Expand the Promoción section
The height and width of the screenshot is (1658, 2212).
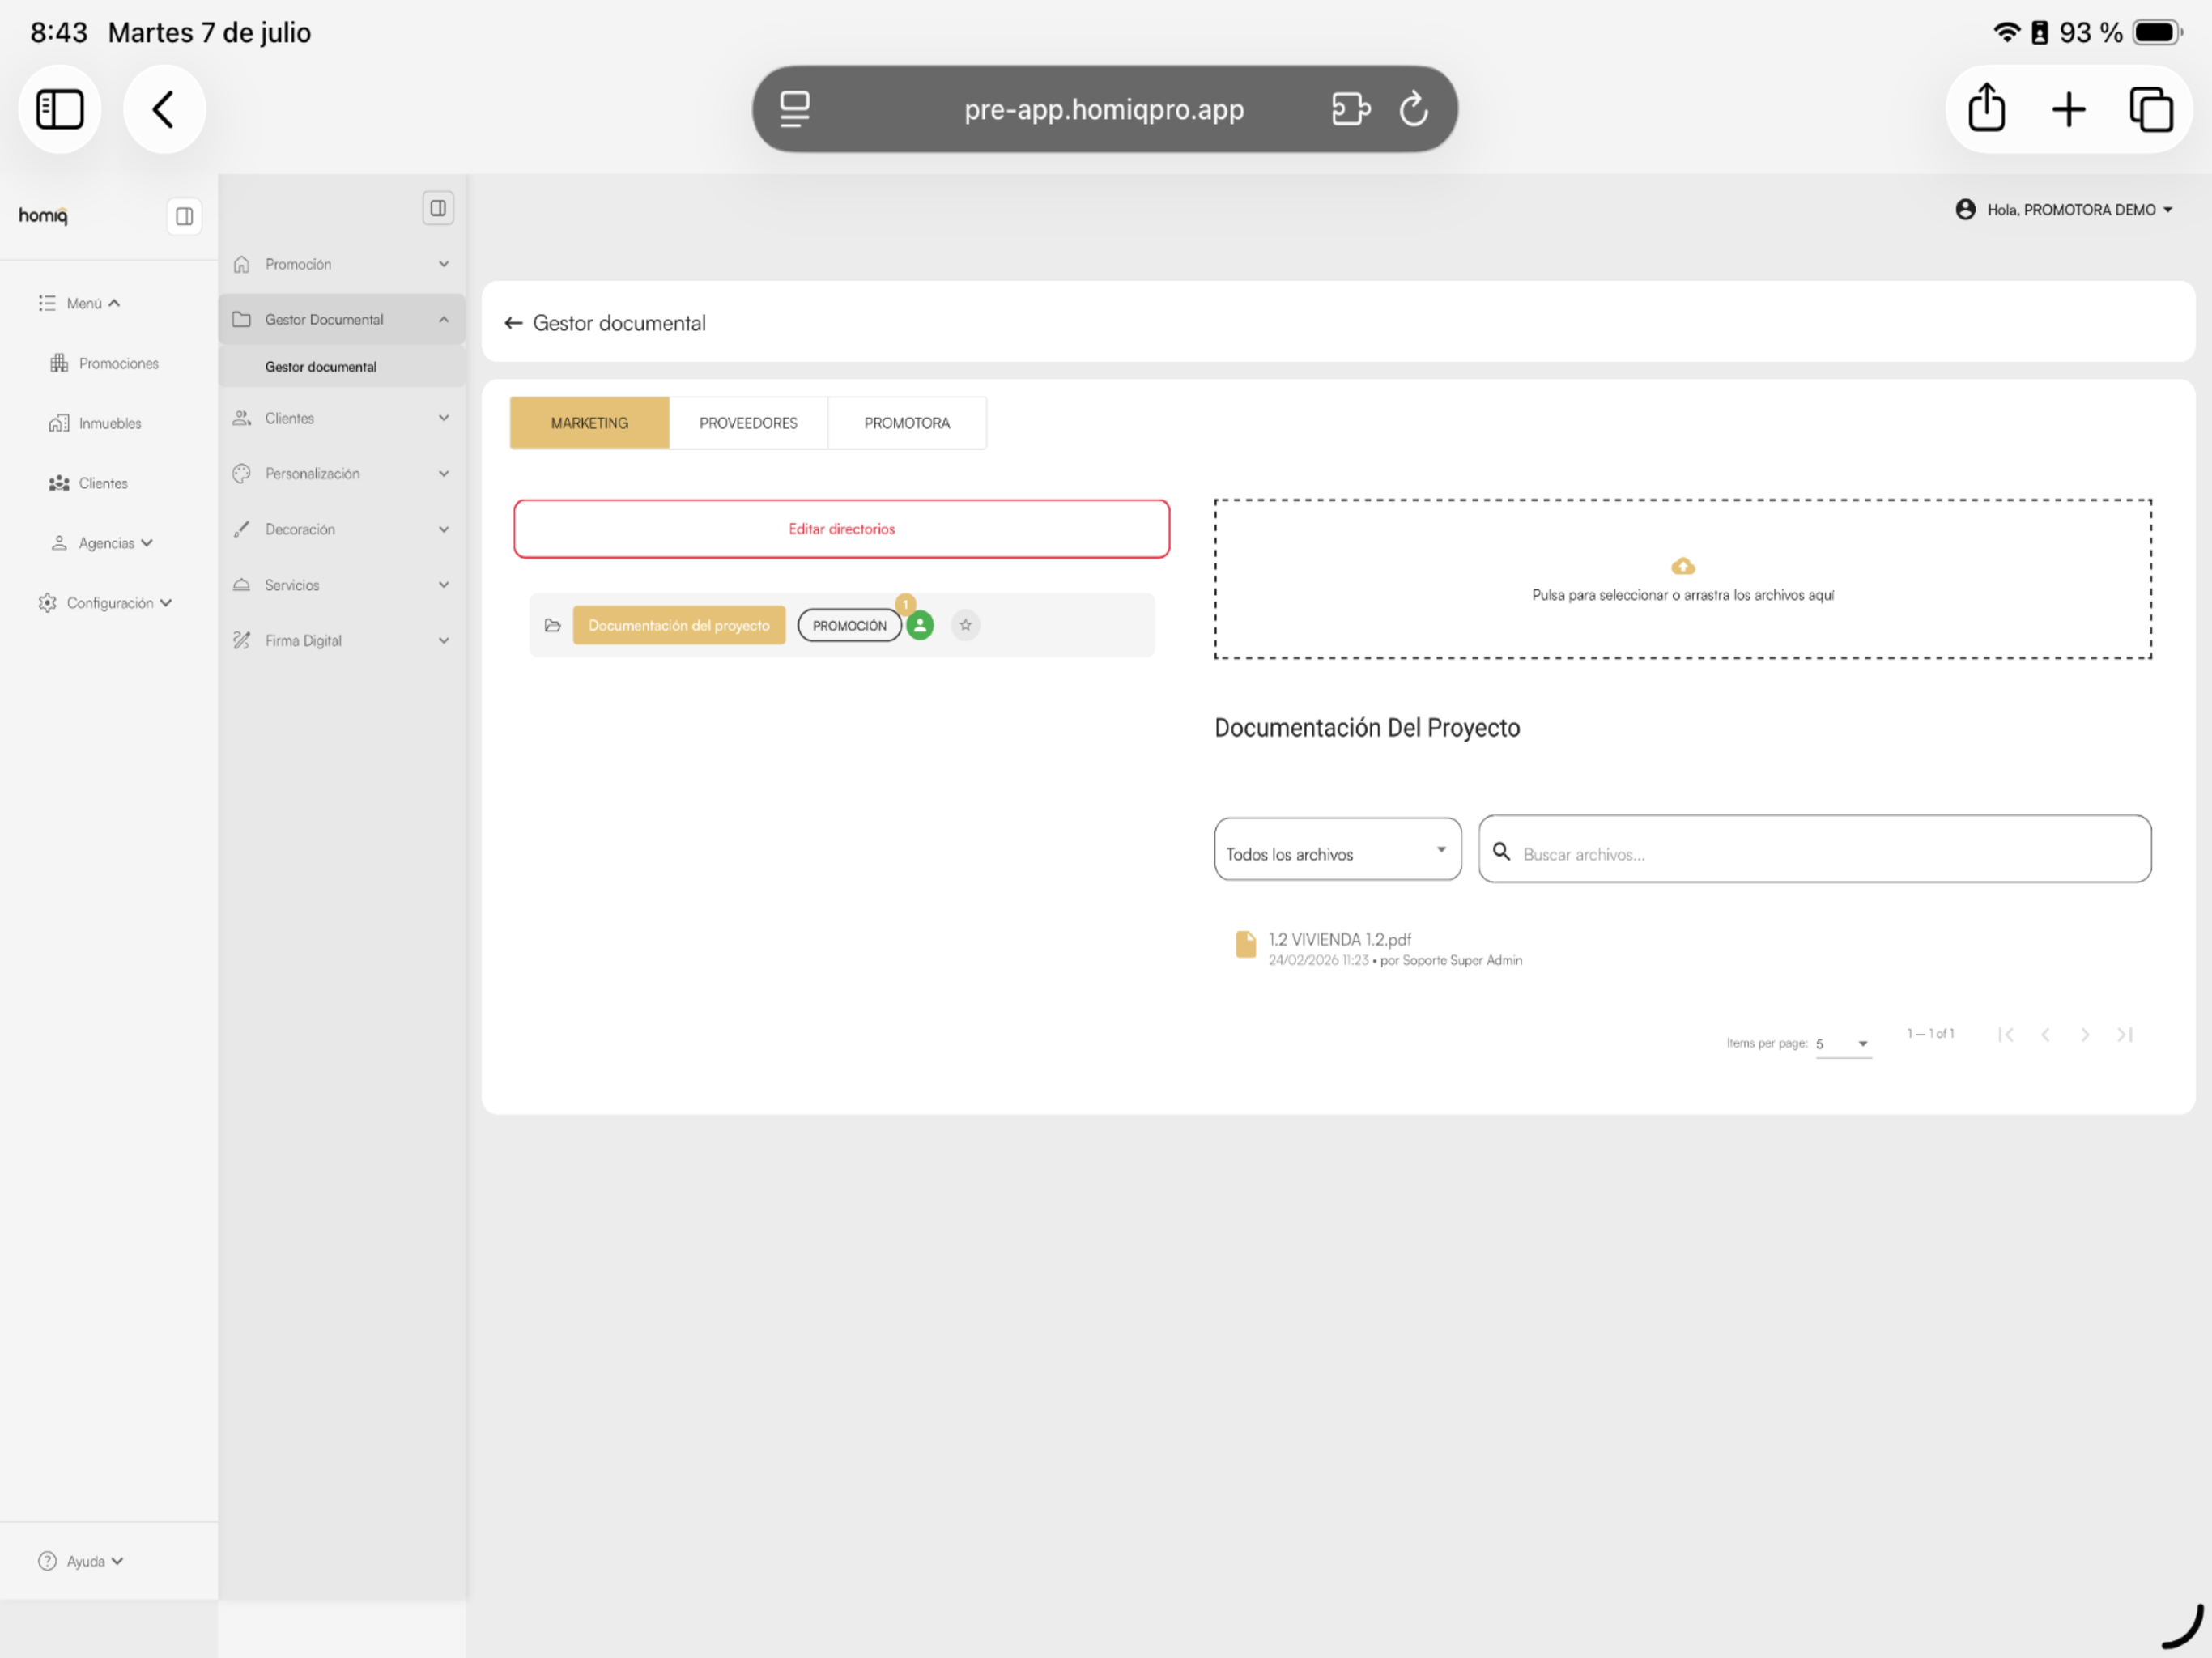point(342,264)
